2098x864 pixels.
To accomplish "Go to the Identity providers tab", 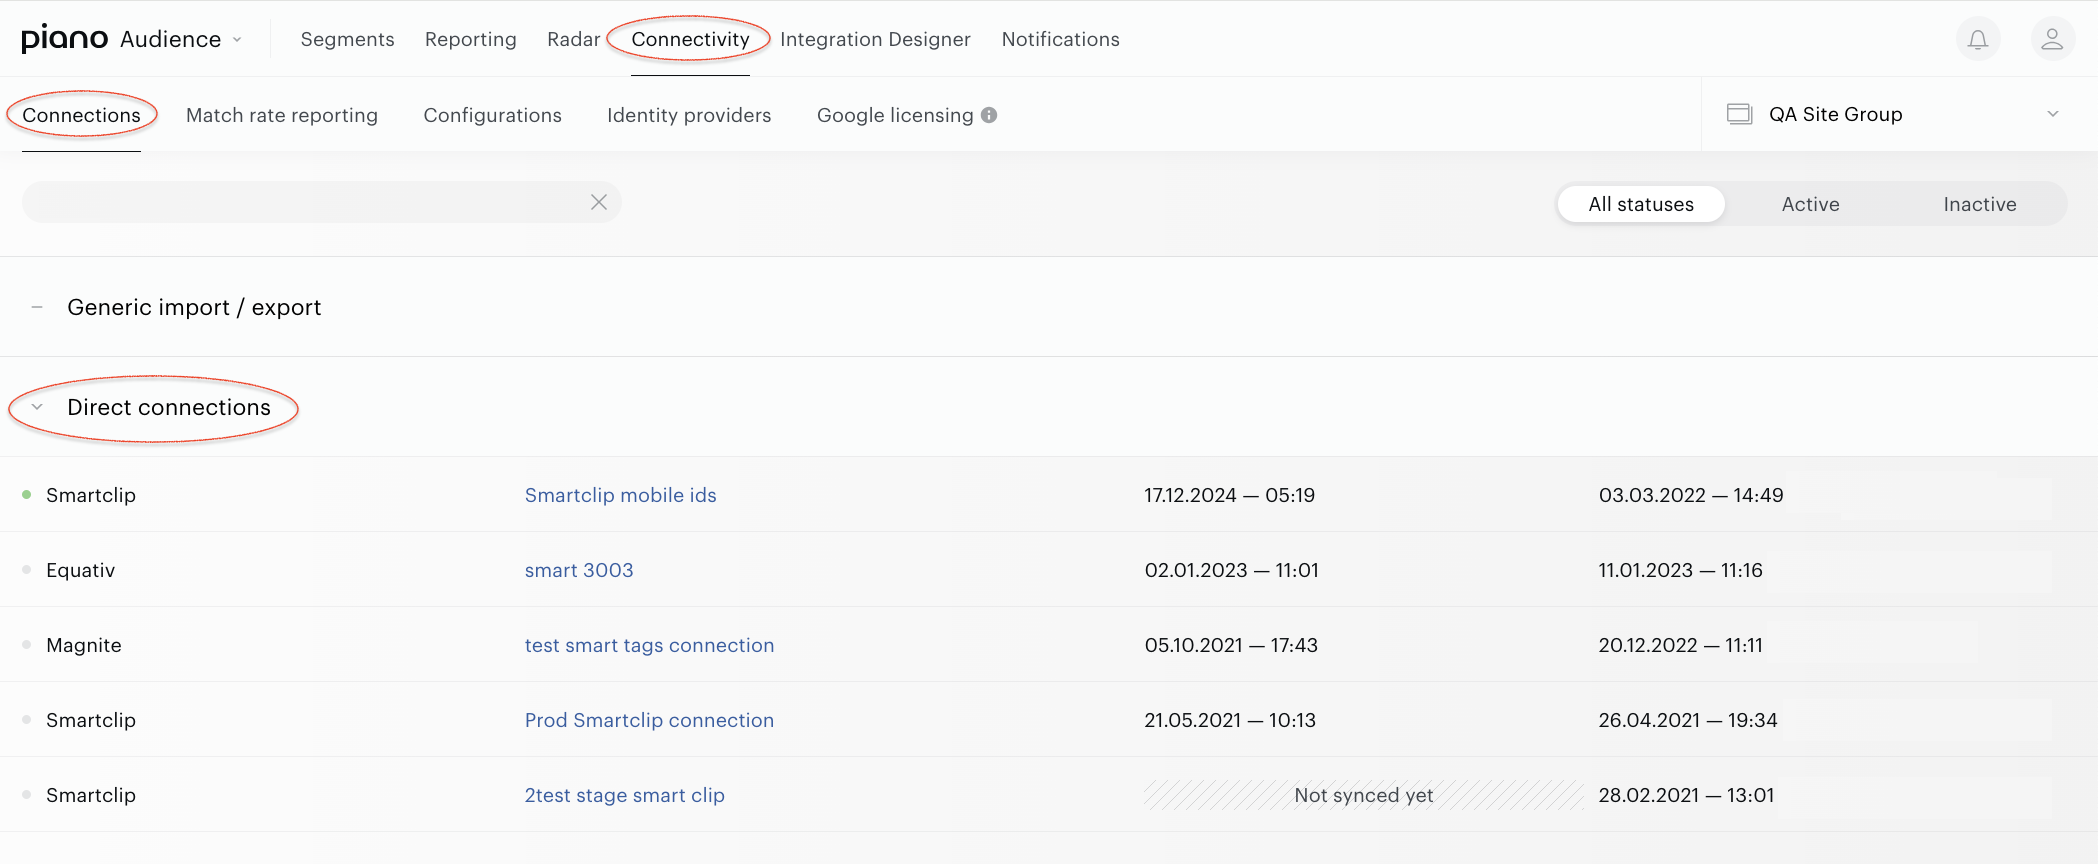I will (689, 115).
